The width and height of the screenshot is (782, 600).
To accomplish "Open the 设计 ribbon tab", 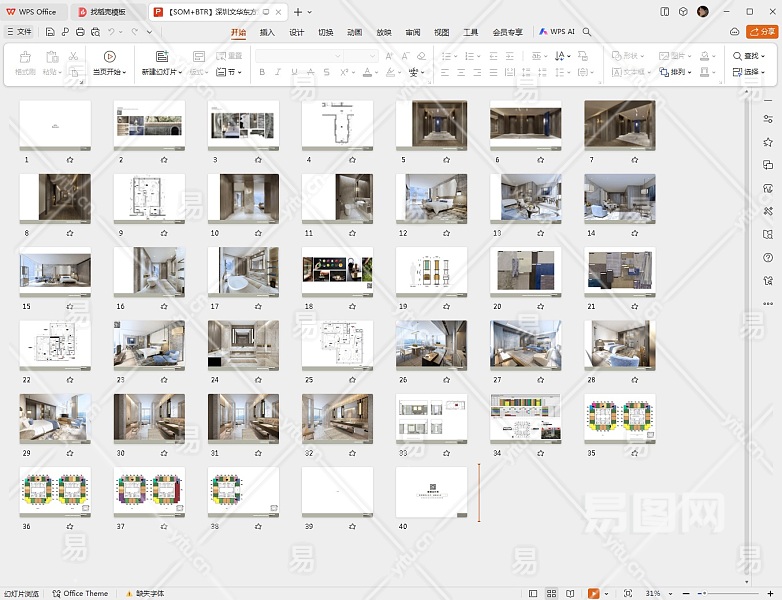I will click(296, 32).
